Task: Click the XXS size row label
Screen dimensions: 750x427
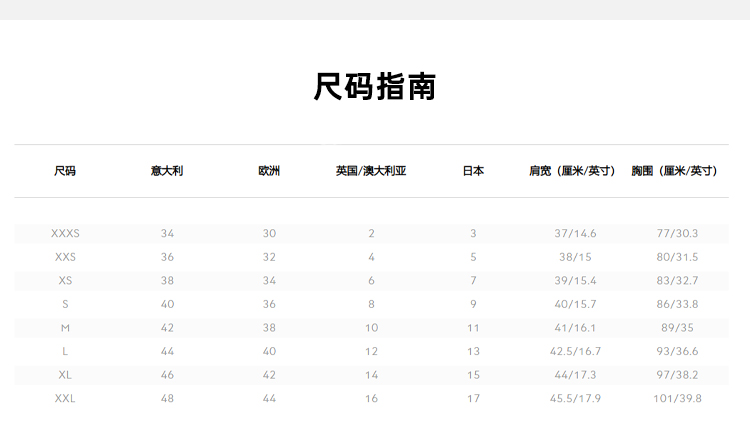Action: (x=65, y=257)
